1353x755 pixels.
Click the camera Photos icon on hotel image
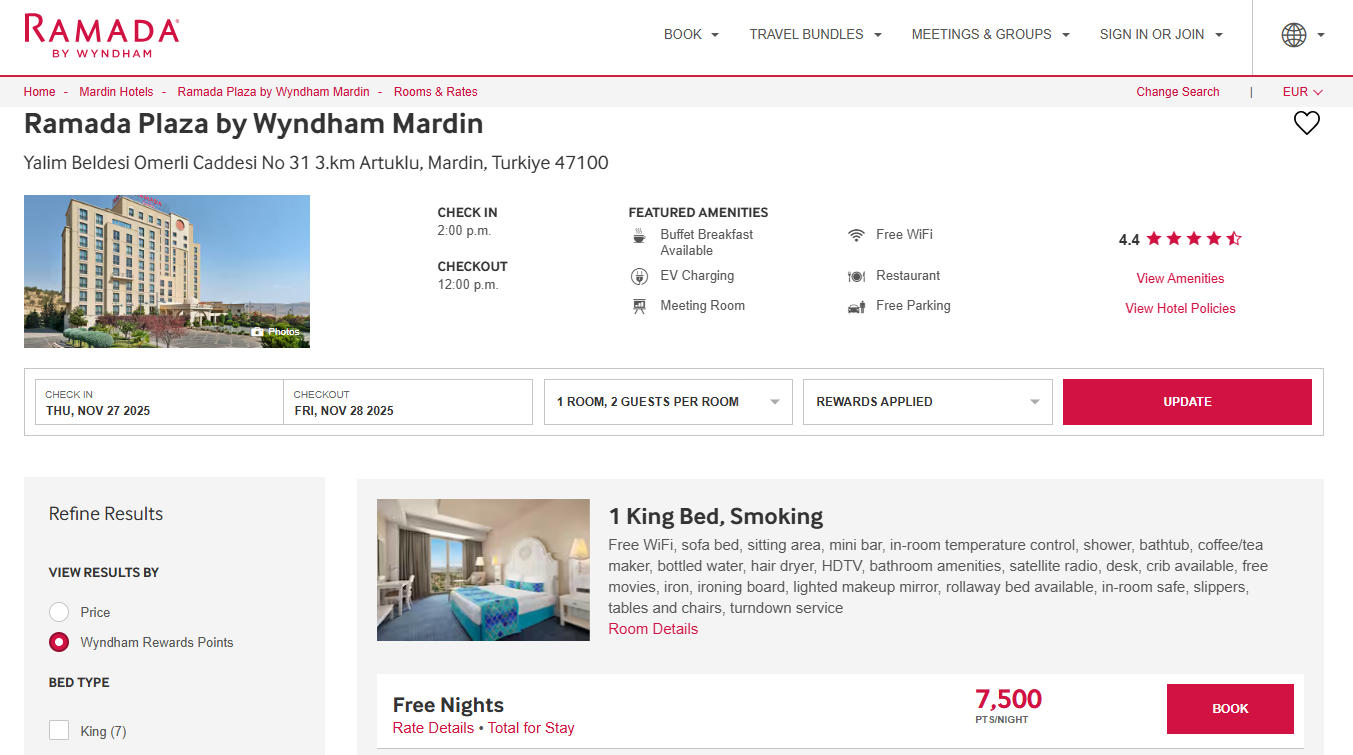[x=257, y=332]
